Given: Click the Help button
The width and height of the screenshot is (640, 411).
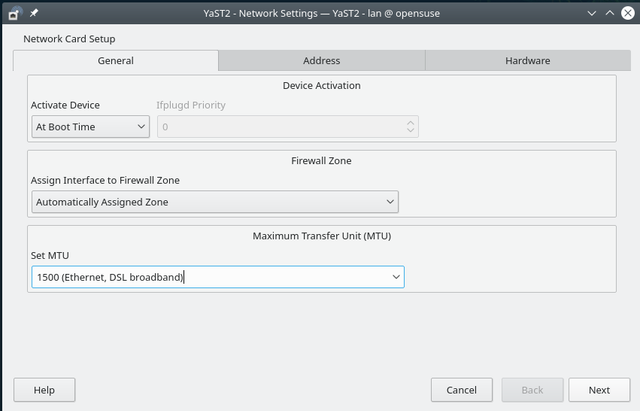Looking at the screenshot, I should coord(44,390).
